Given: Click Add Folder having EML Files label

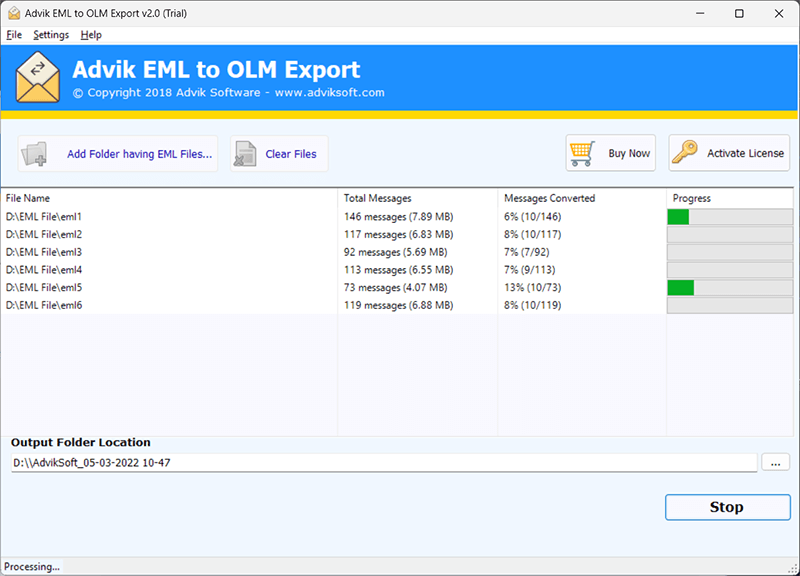Looking at the screenshot, I should [139, 154].
